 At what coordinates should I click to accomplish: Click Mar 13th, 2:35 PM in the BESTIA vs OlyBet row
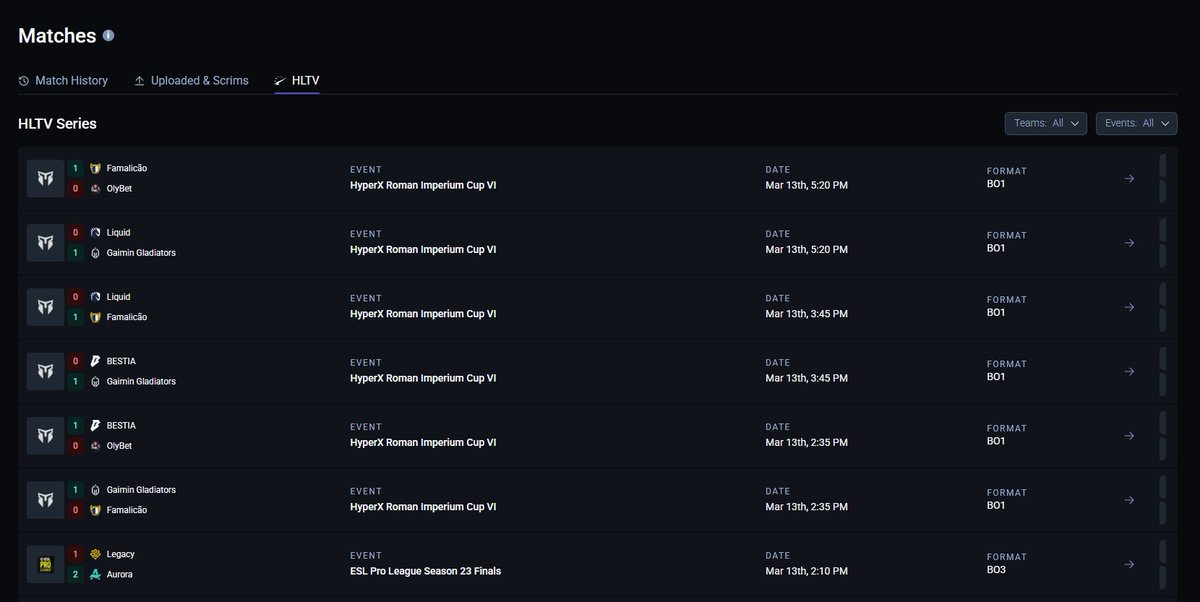point(806,442)
